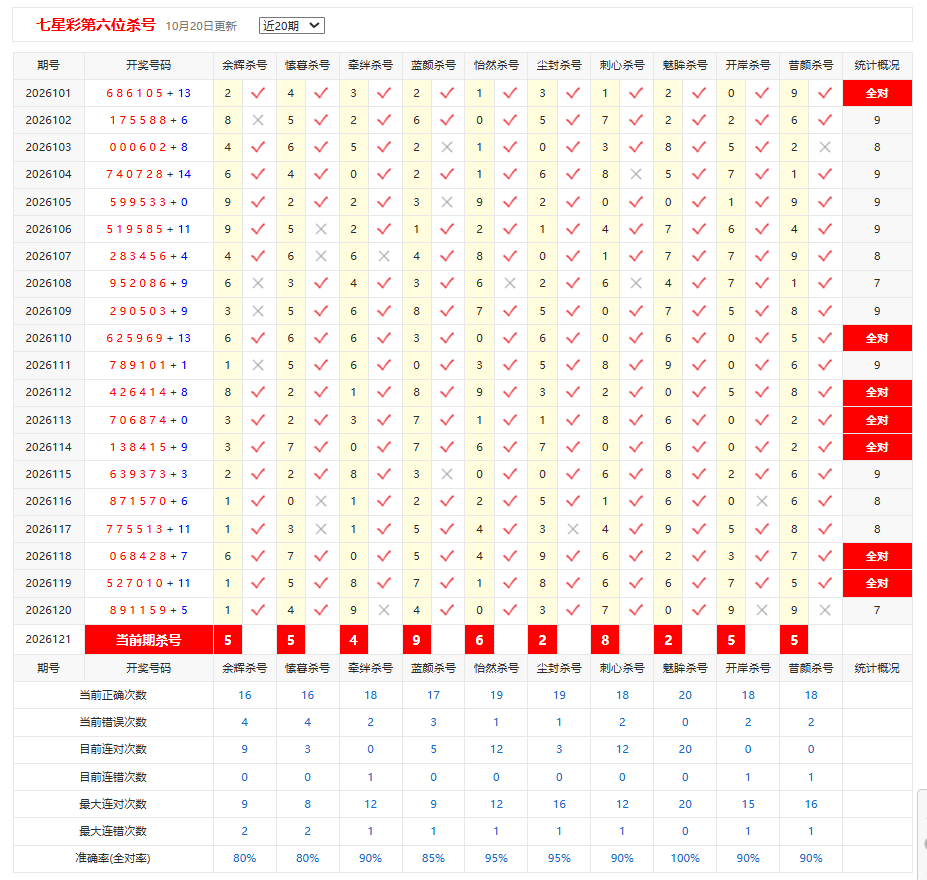Image resolution: width=927 pixels, height=880 pixels.
Task: Click the check mark for 魅眸 in row 2026110
Action: tap(699, 338)
